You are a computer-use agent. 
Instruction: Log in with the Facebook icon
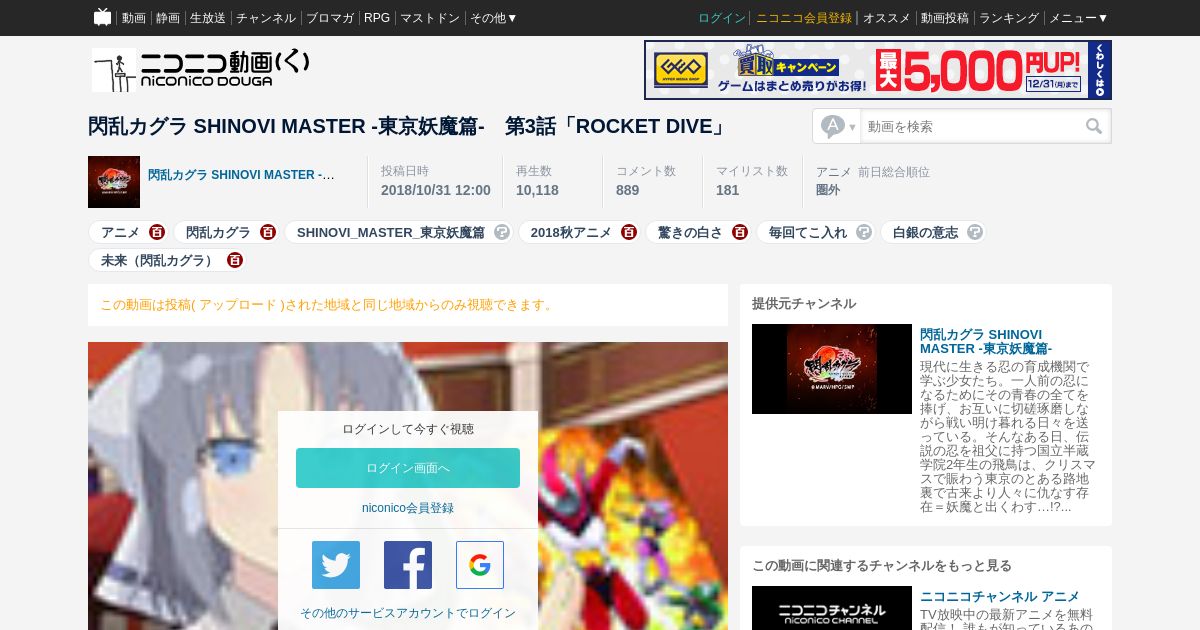pos(408,565)
